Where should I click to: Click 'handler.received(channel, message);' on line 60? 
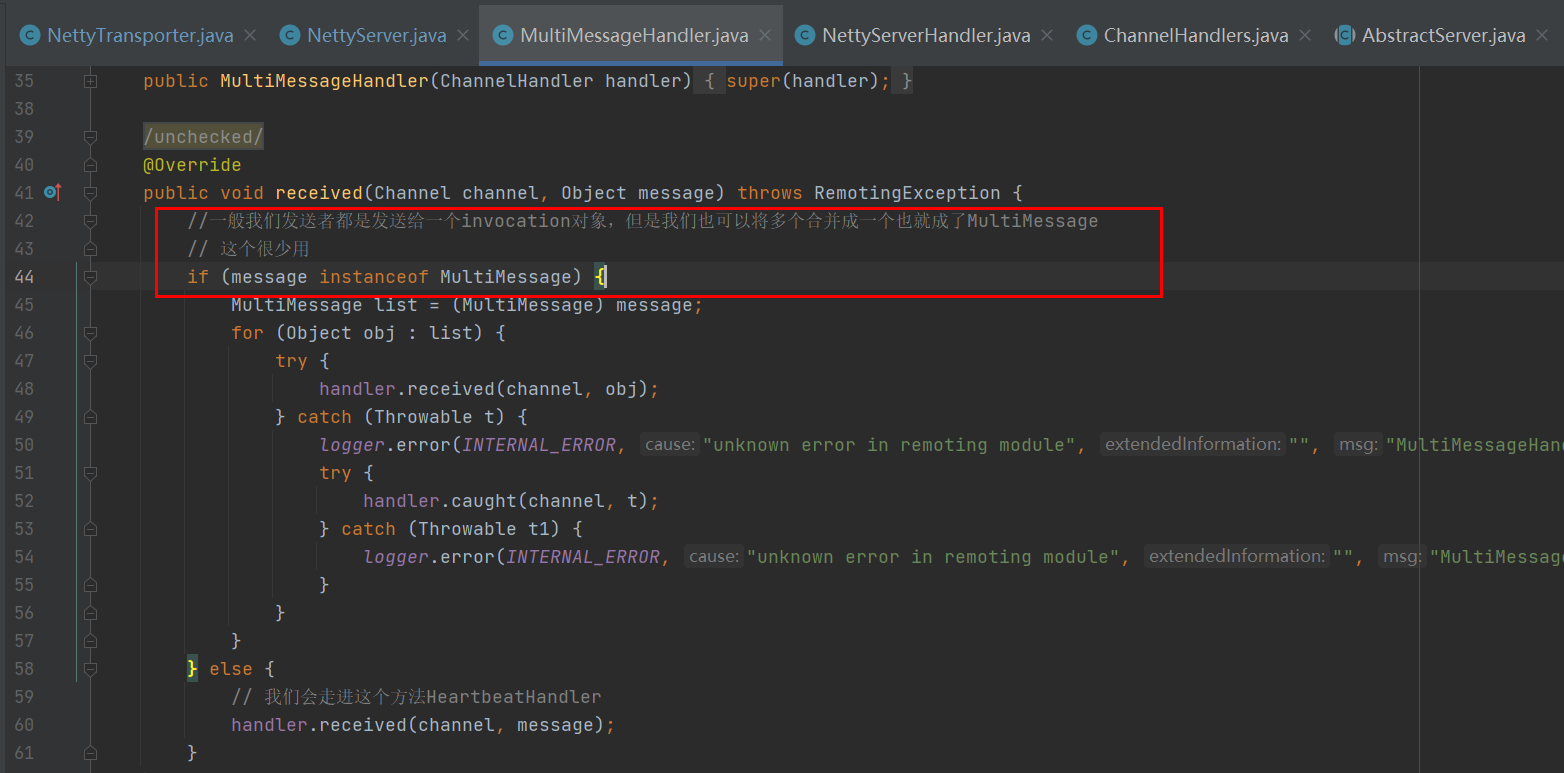pyautogui.click(x=423, y=725)
